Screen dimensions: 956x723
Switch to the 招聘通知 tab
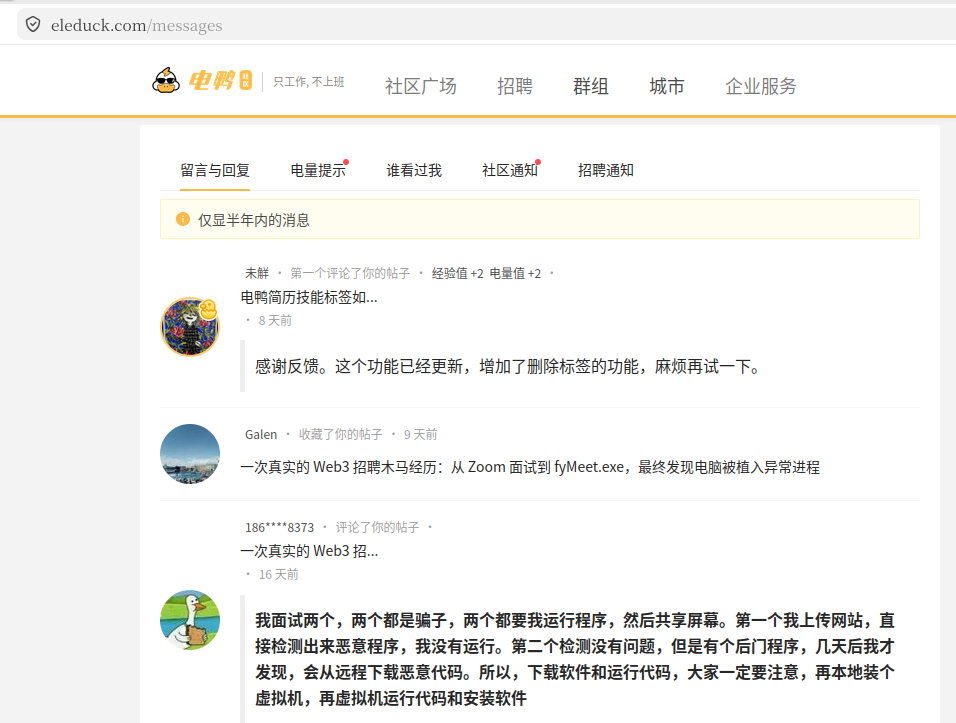[x=605, y=170]
